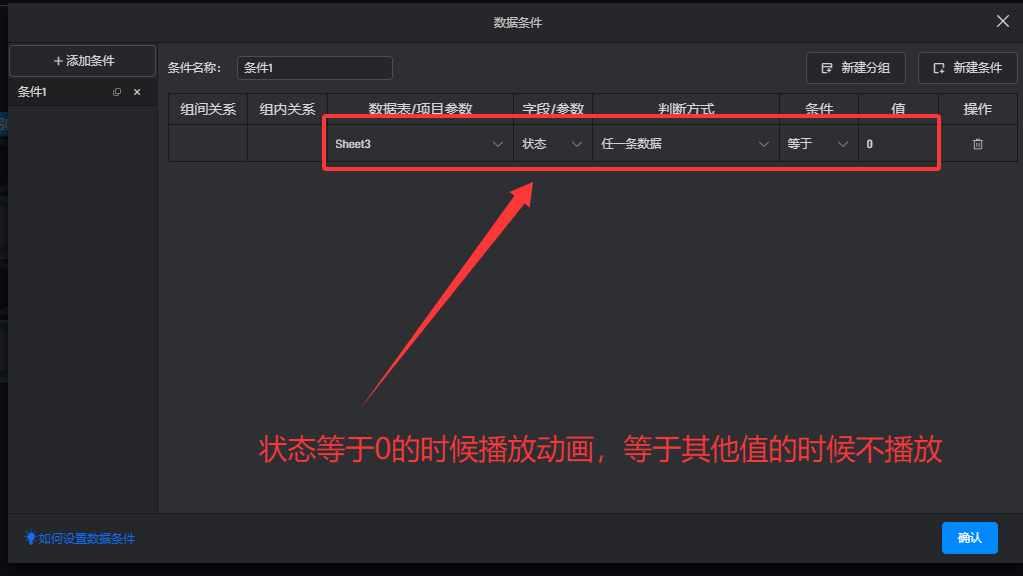Open the 等于 condition dropdown
This screenshot has width=1023, height=576.
[x=818, y=144]
